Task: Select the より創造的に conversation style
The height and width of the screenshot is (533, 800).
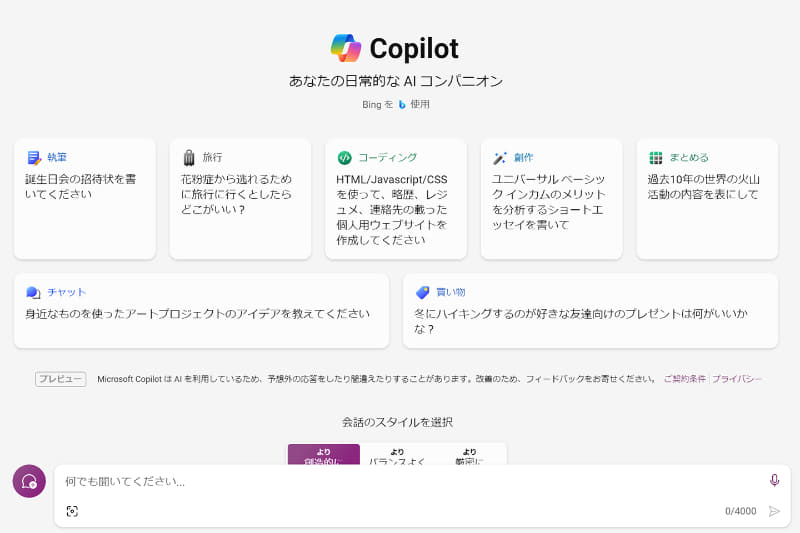Action: click(324, 456)
